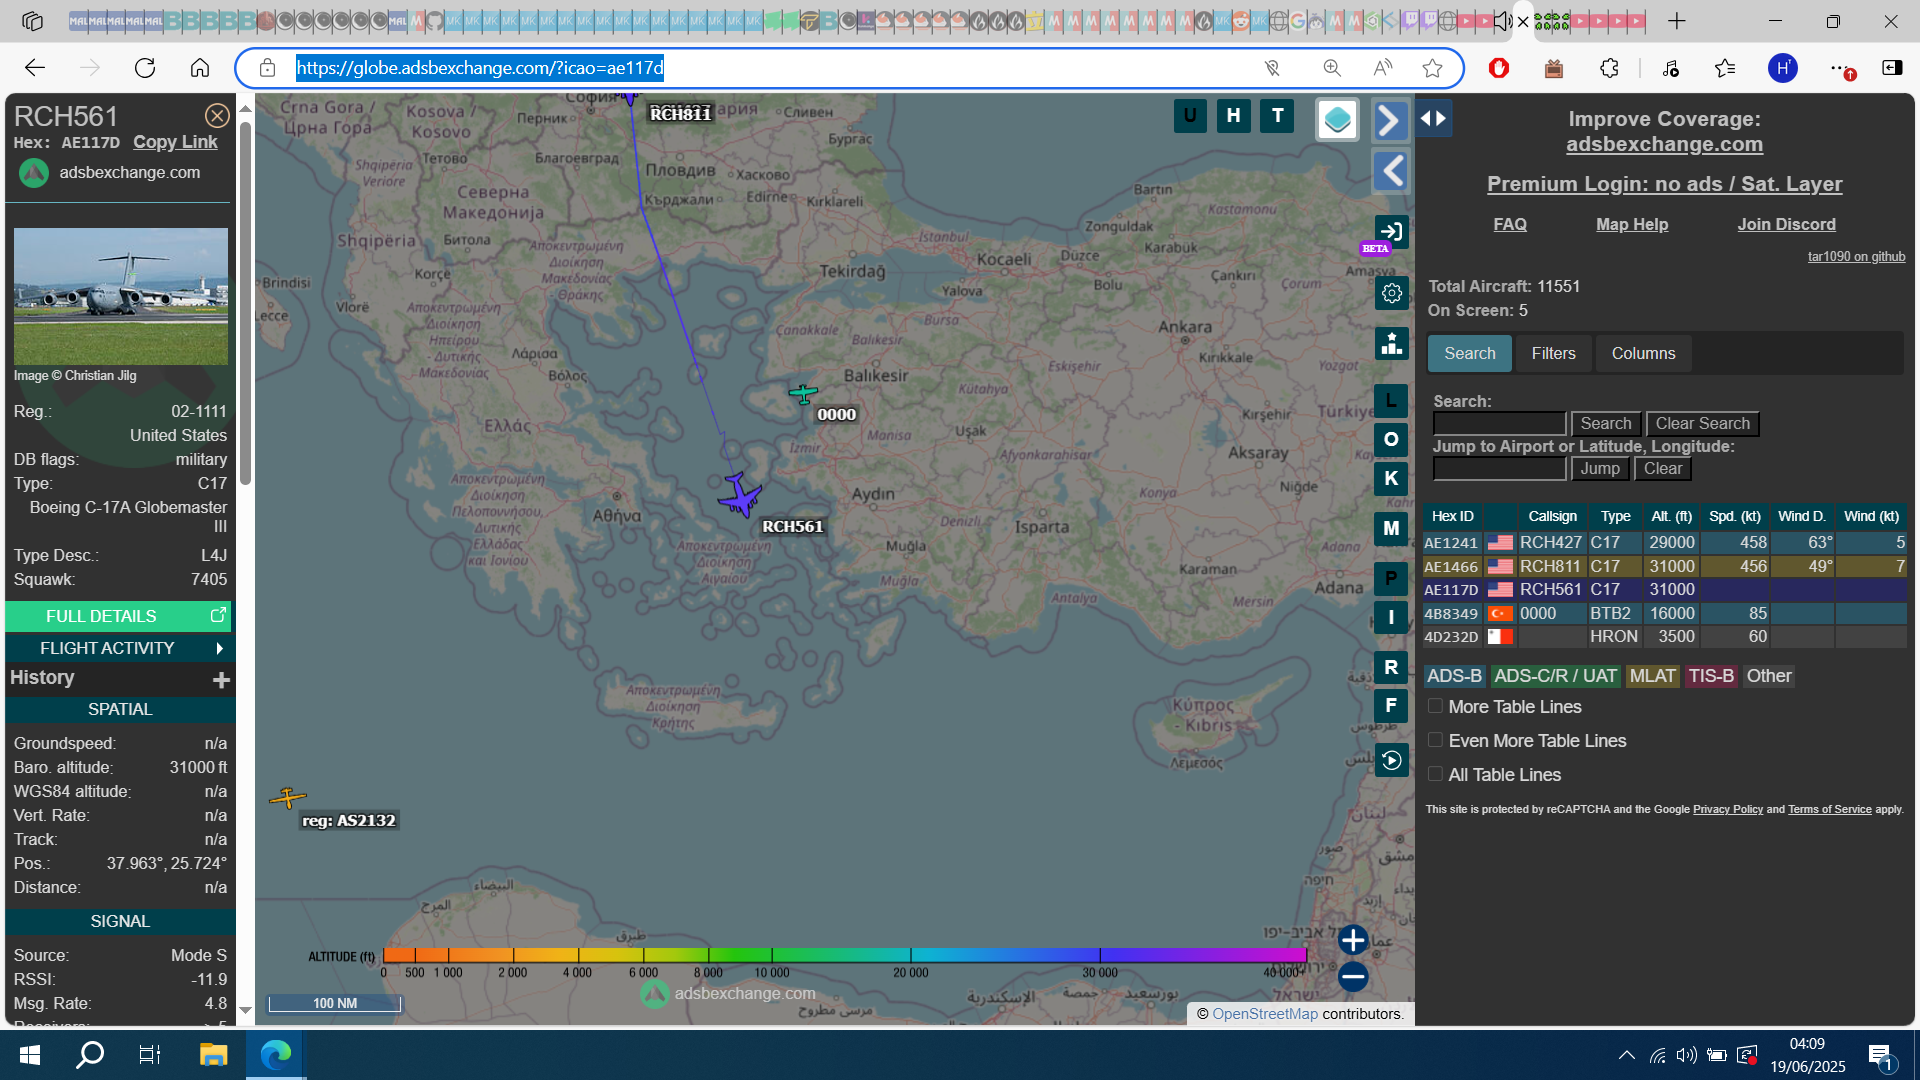The image size is (1920, 1080).
Task: Add page to favorites star icon
Action: point(1432,68)
